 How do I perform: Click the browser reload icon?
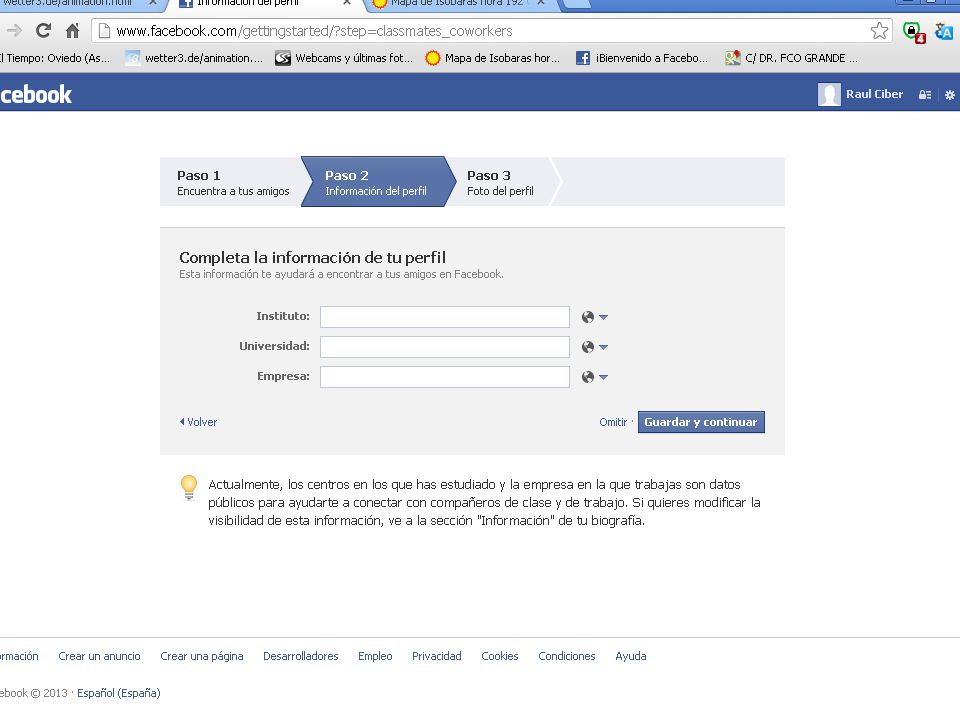coord(43,31)
